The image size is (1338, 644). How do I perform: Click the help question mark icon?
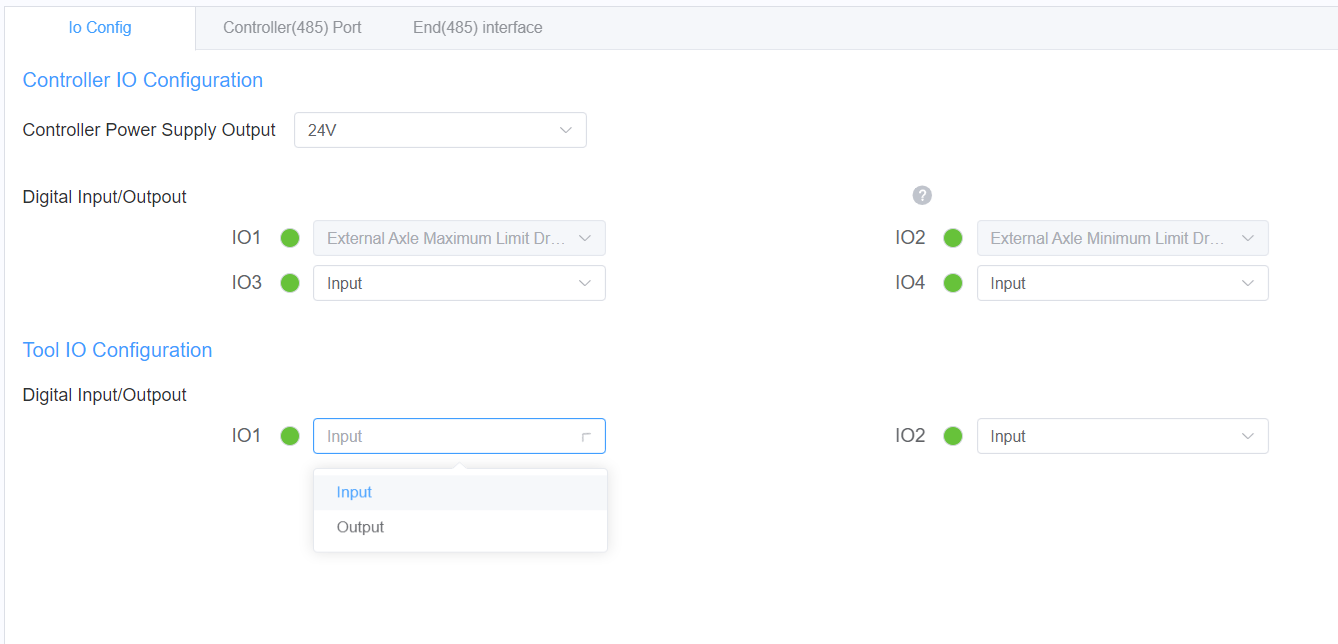point(922,195)
